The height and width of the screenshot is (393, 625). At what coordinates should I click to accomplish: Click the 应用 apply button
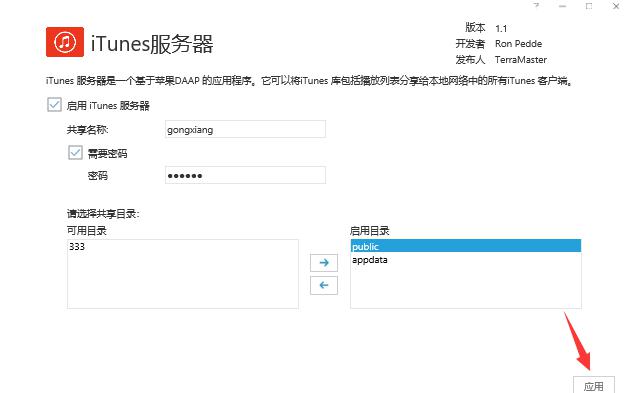[x=594, y=385]
